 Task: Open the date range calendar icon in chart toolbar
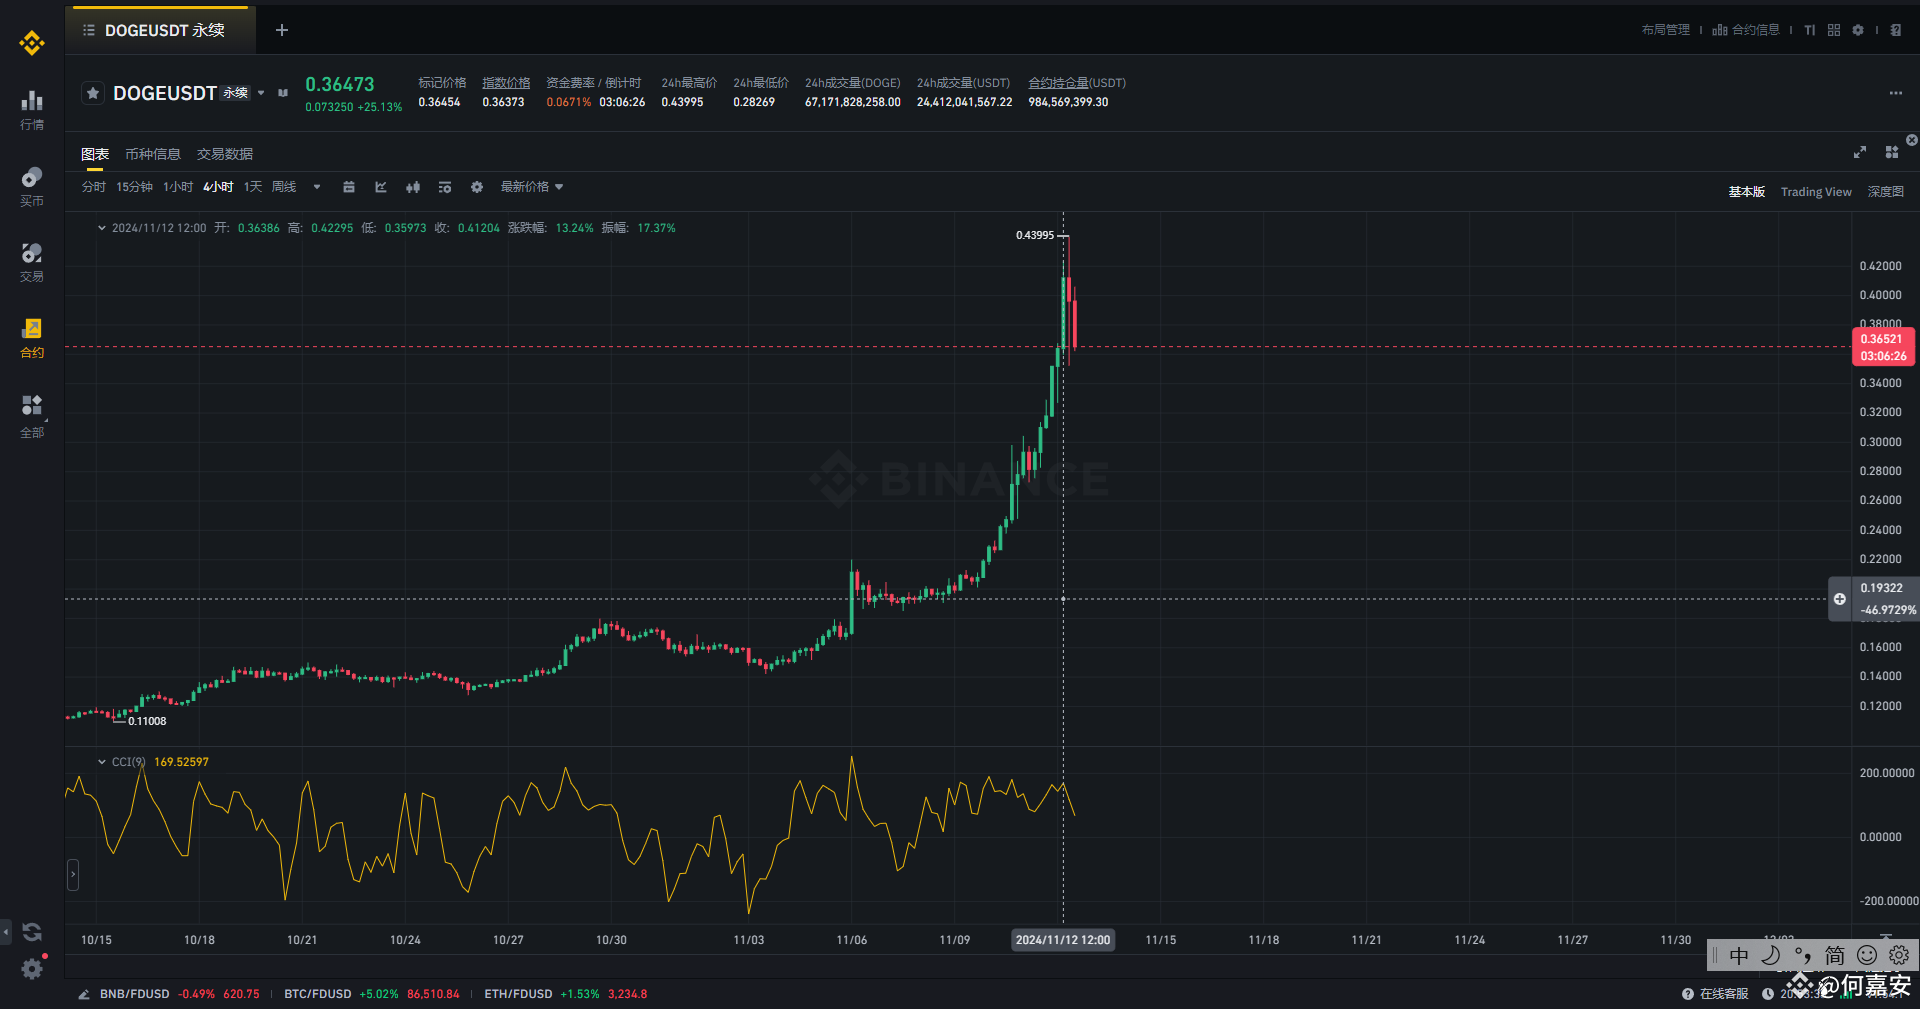[x=349, y=187]
